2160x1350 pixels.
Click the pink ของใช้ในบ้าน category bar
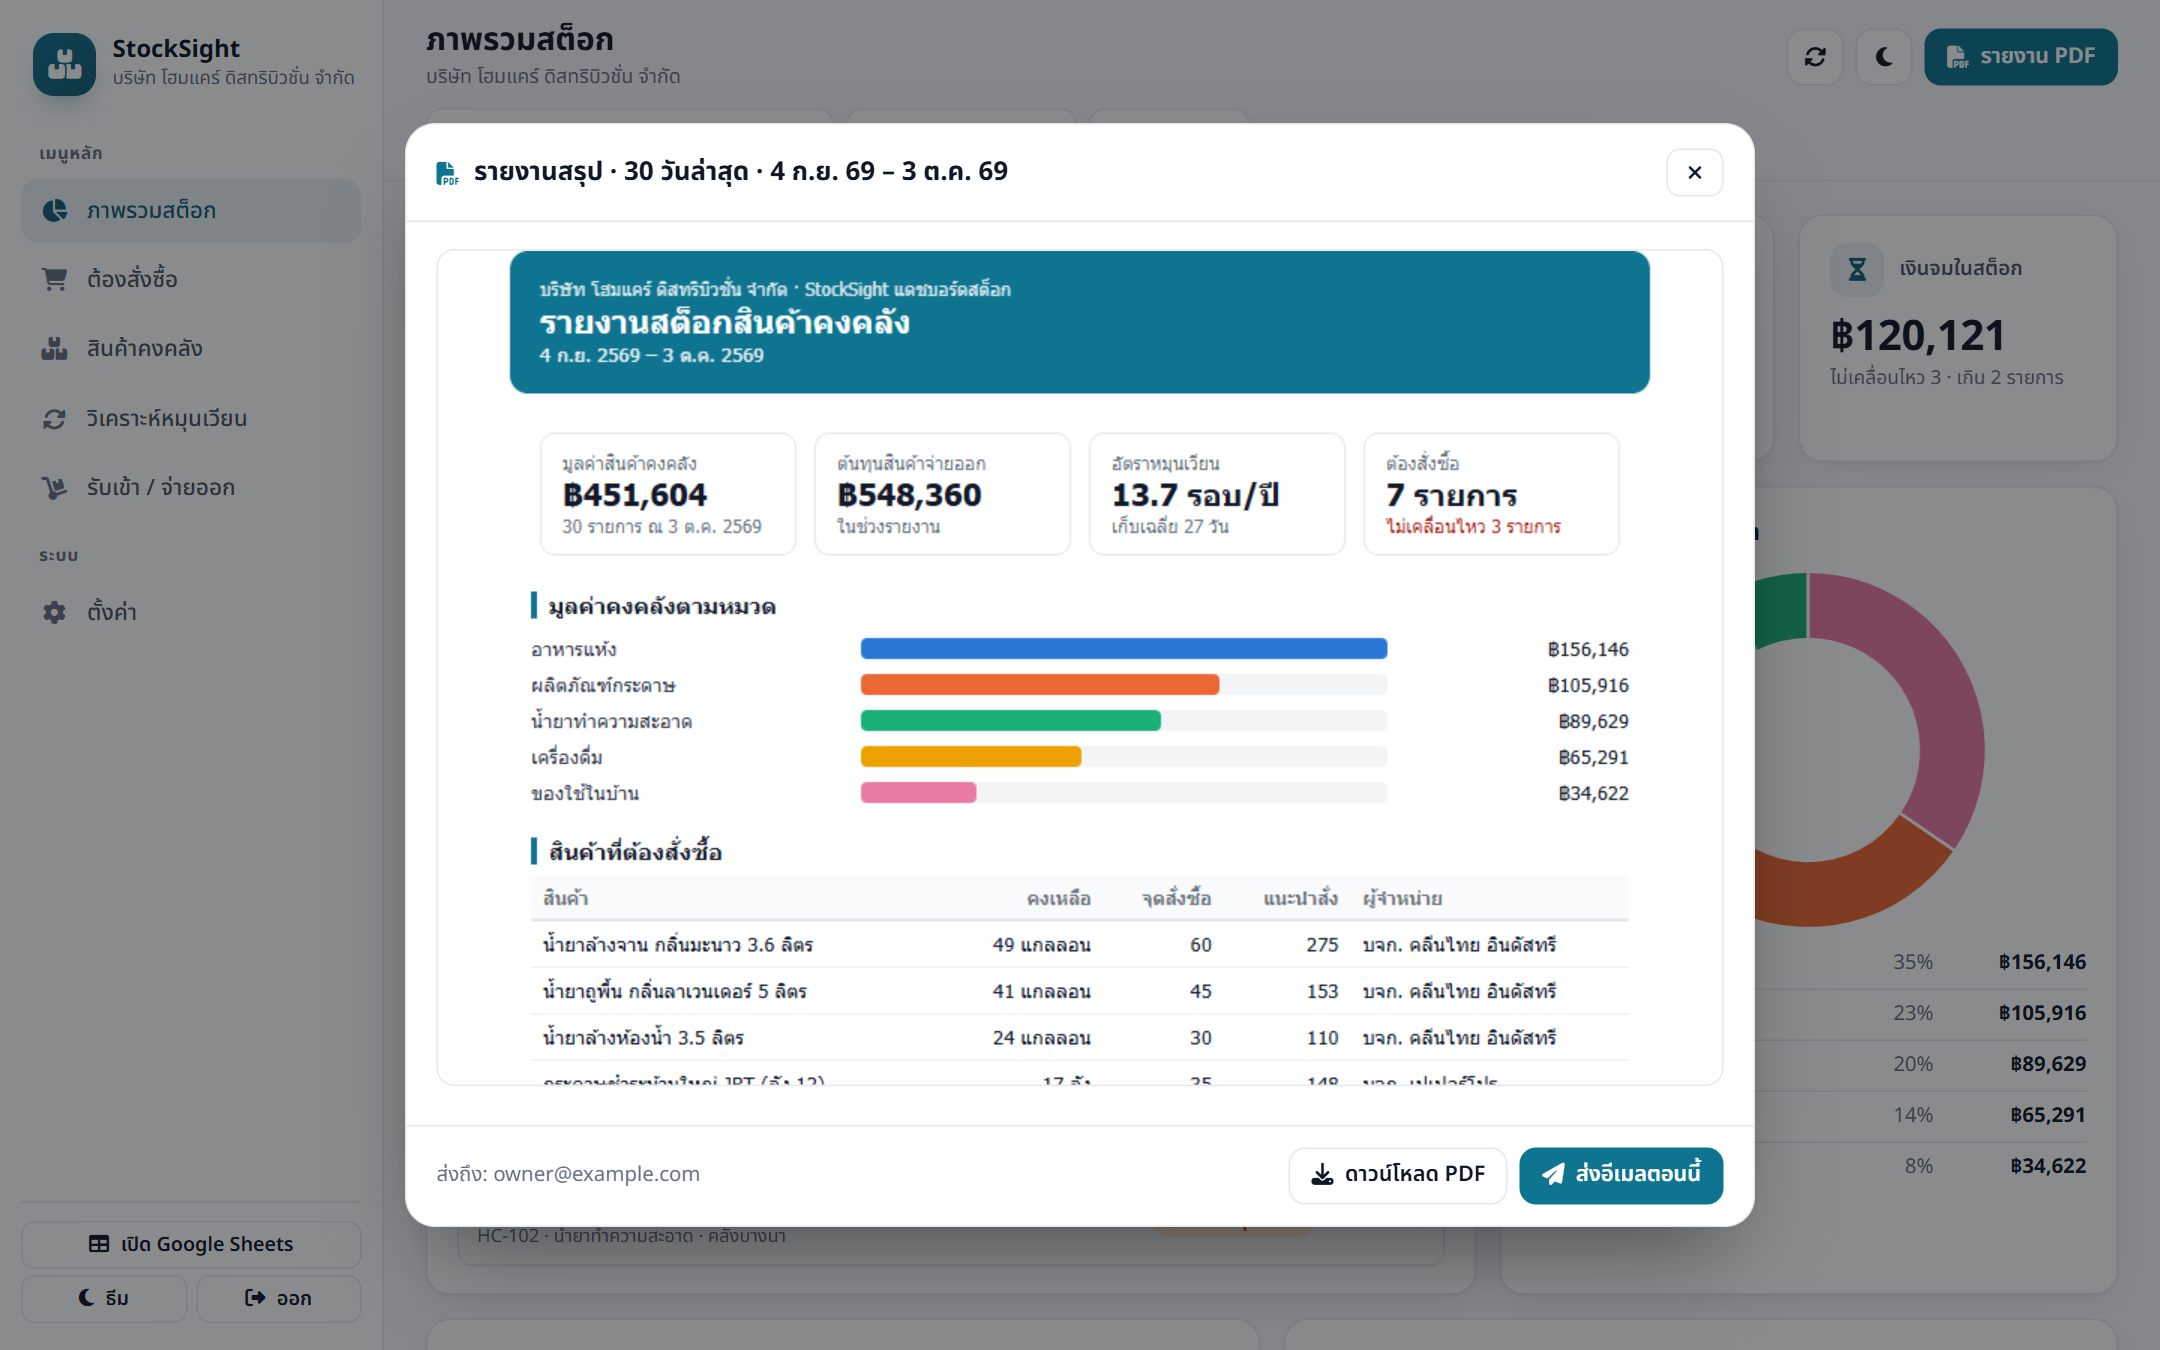pos(918,793)
